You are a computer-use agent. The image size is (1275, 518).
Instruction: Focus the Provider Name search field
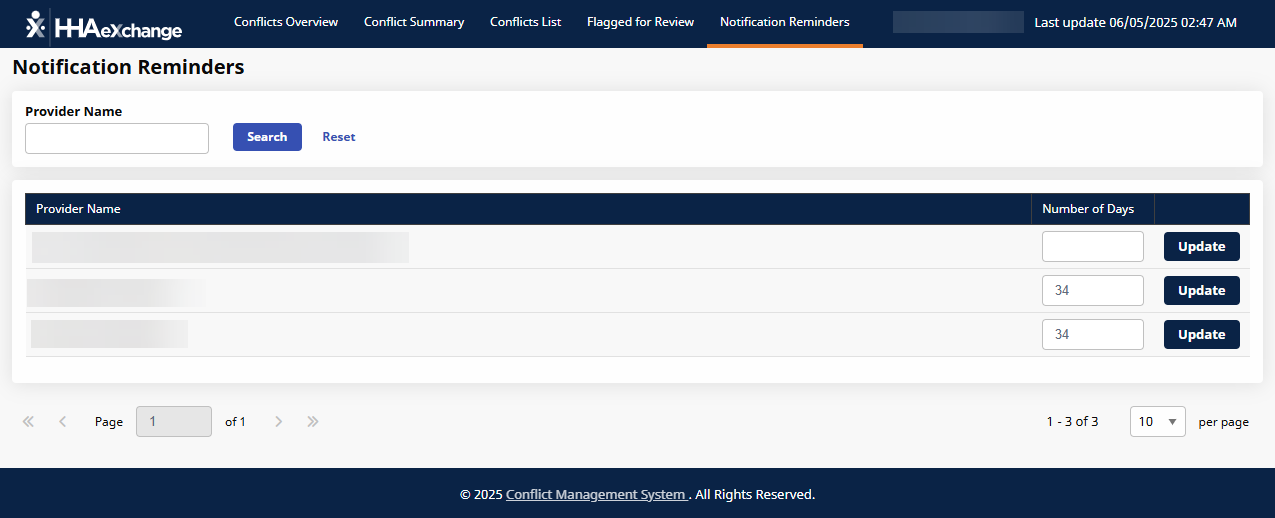(117, 139)
